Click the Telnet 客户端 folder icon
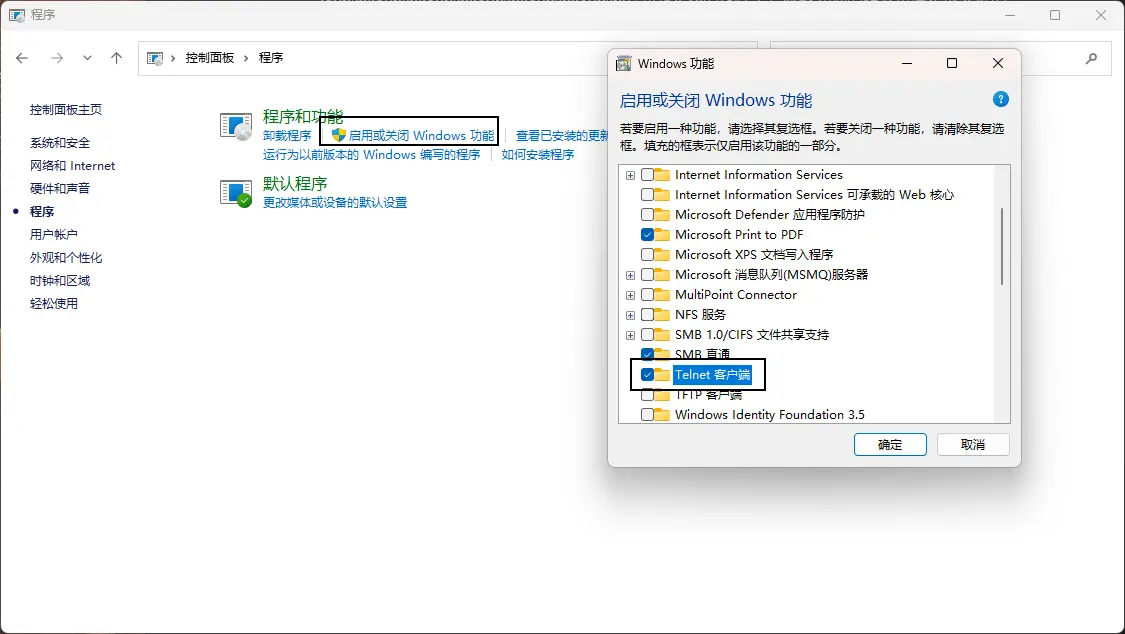This screenshot has width=1125, height=634. [662, 374]
